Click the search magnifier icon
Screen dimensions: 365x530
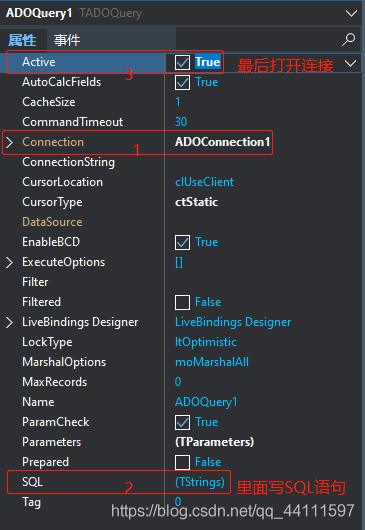348,39
